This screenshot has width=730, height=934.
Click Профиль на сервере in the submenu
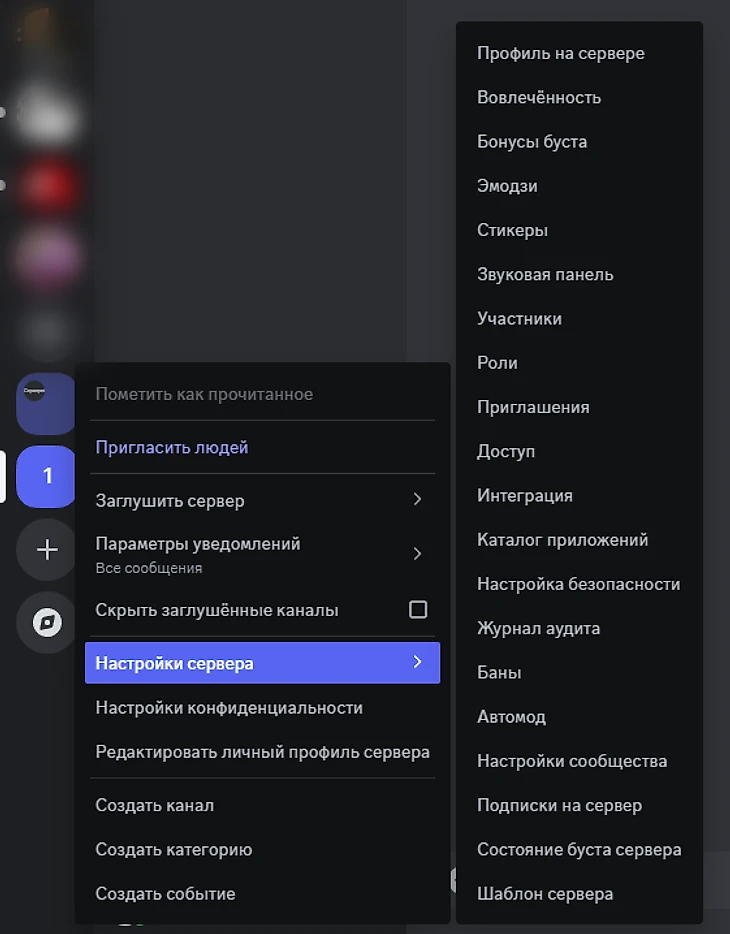pos(560,53)
